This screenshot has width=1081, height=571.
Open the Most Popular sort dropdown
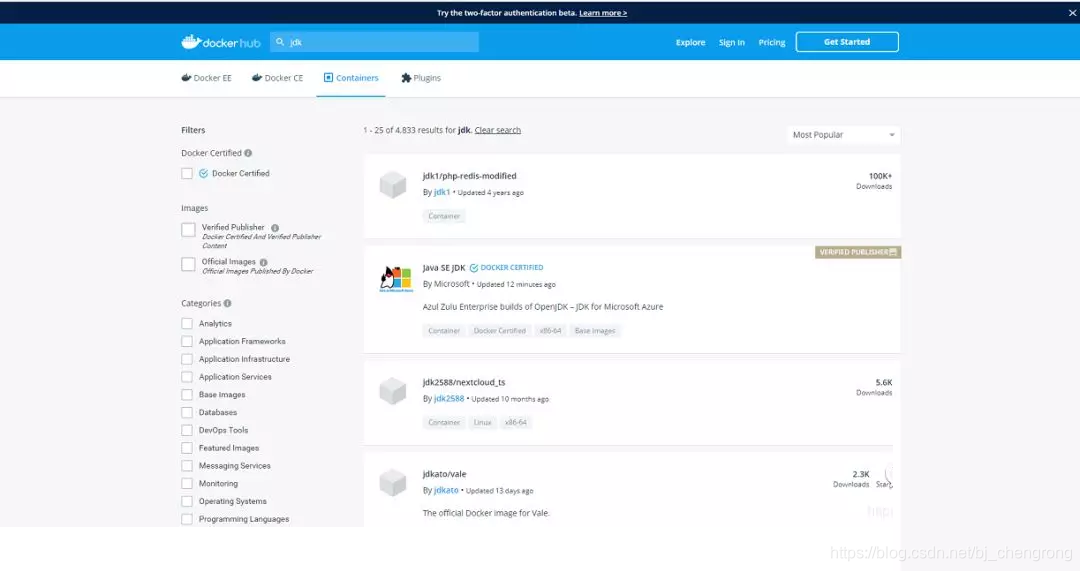tap(843, 135)
